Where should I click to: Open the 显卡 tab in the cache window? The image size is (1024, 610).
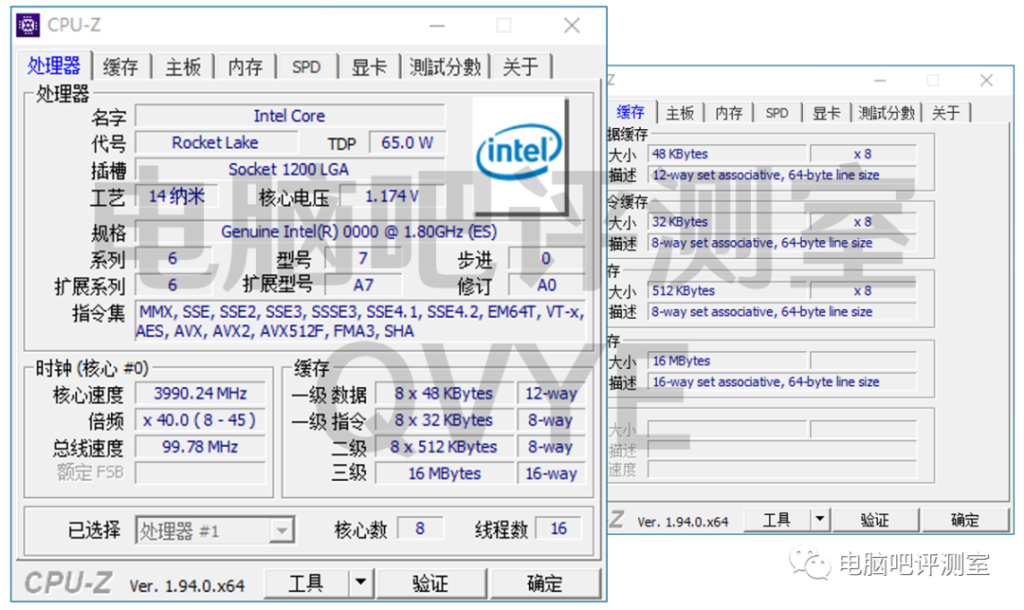pyautogui.click(x=826, y=113)
